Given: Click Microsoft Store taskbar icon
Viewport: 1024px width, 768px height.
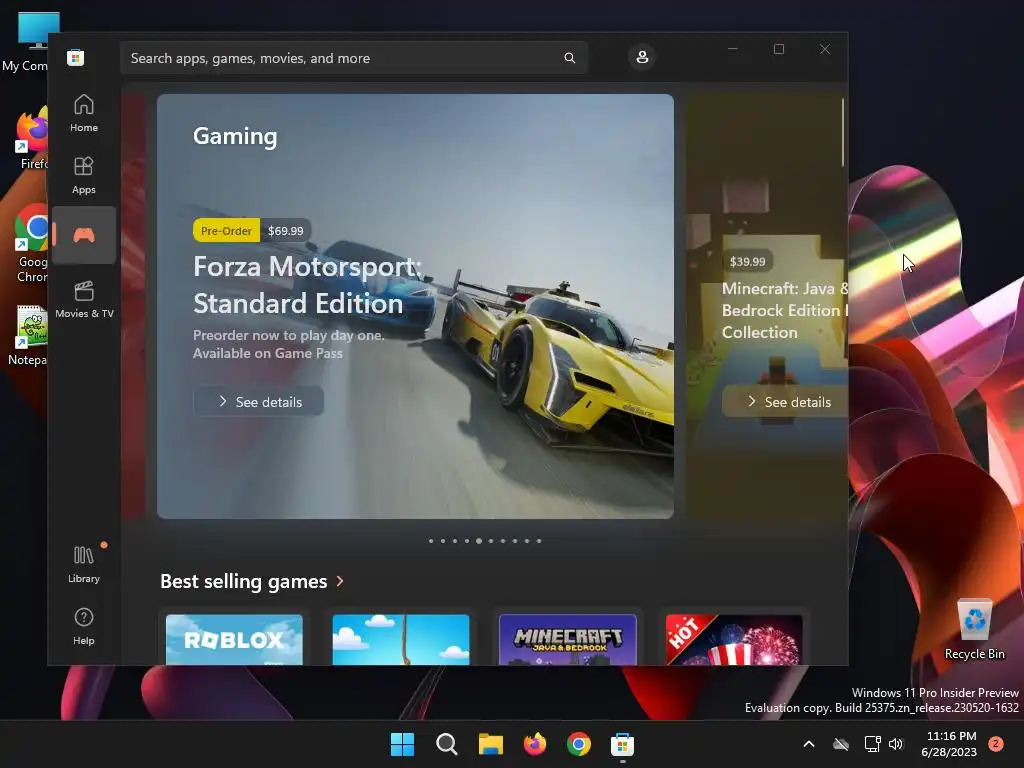Looking at the screenshot, I should coord(622,744).
